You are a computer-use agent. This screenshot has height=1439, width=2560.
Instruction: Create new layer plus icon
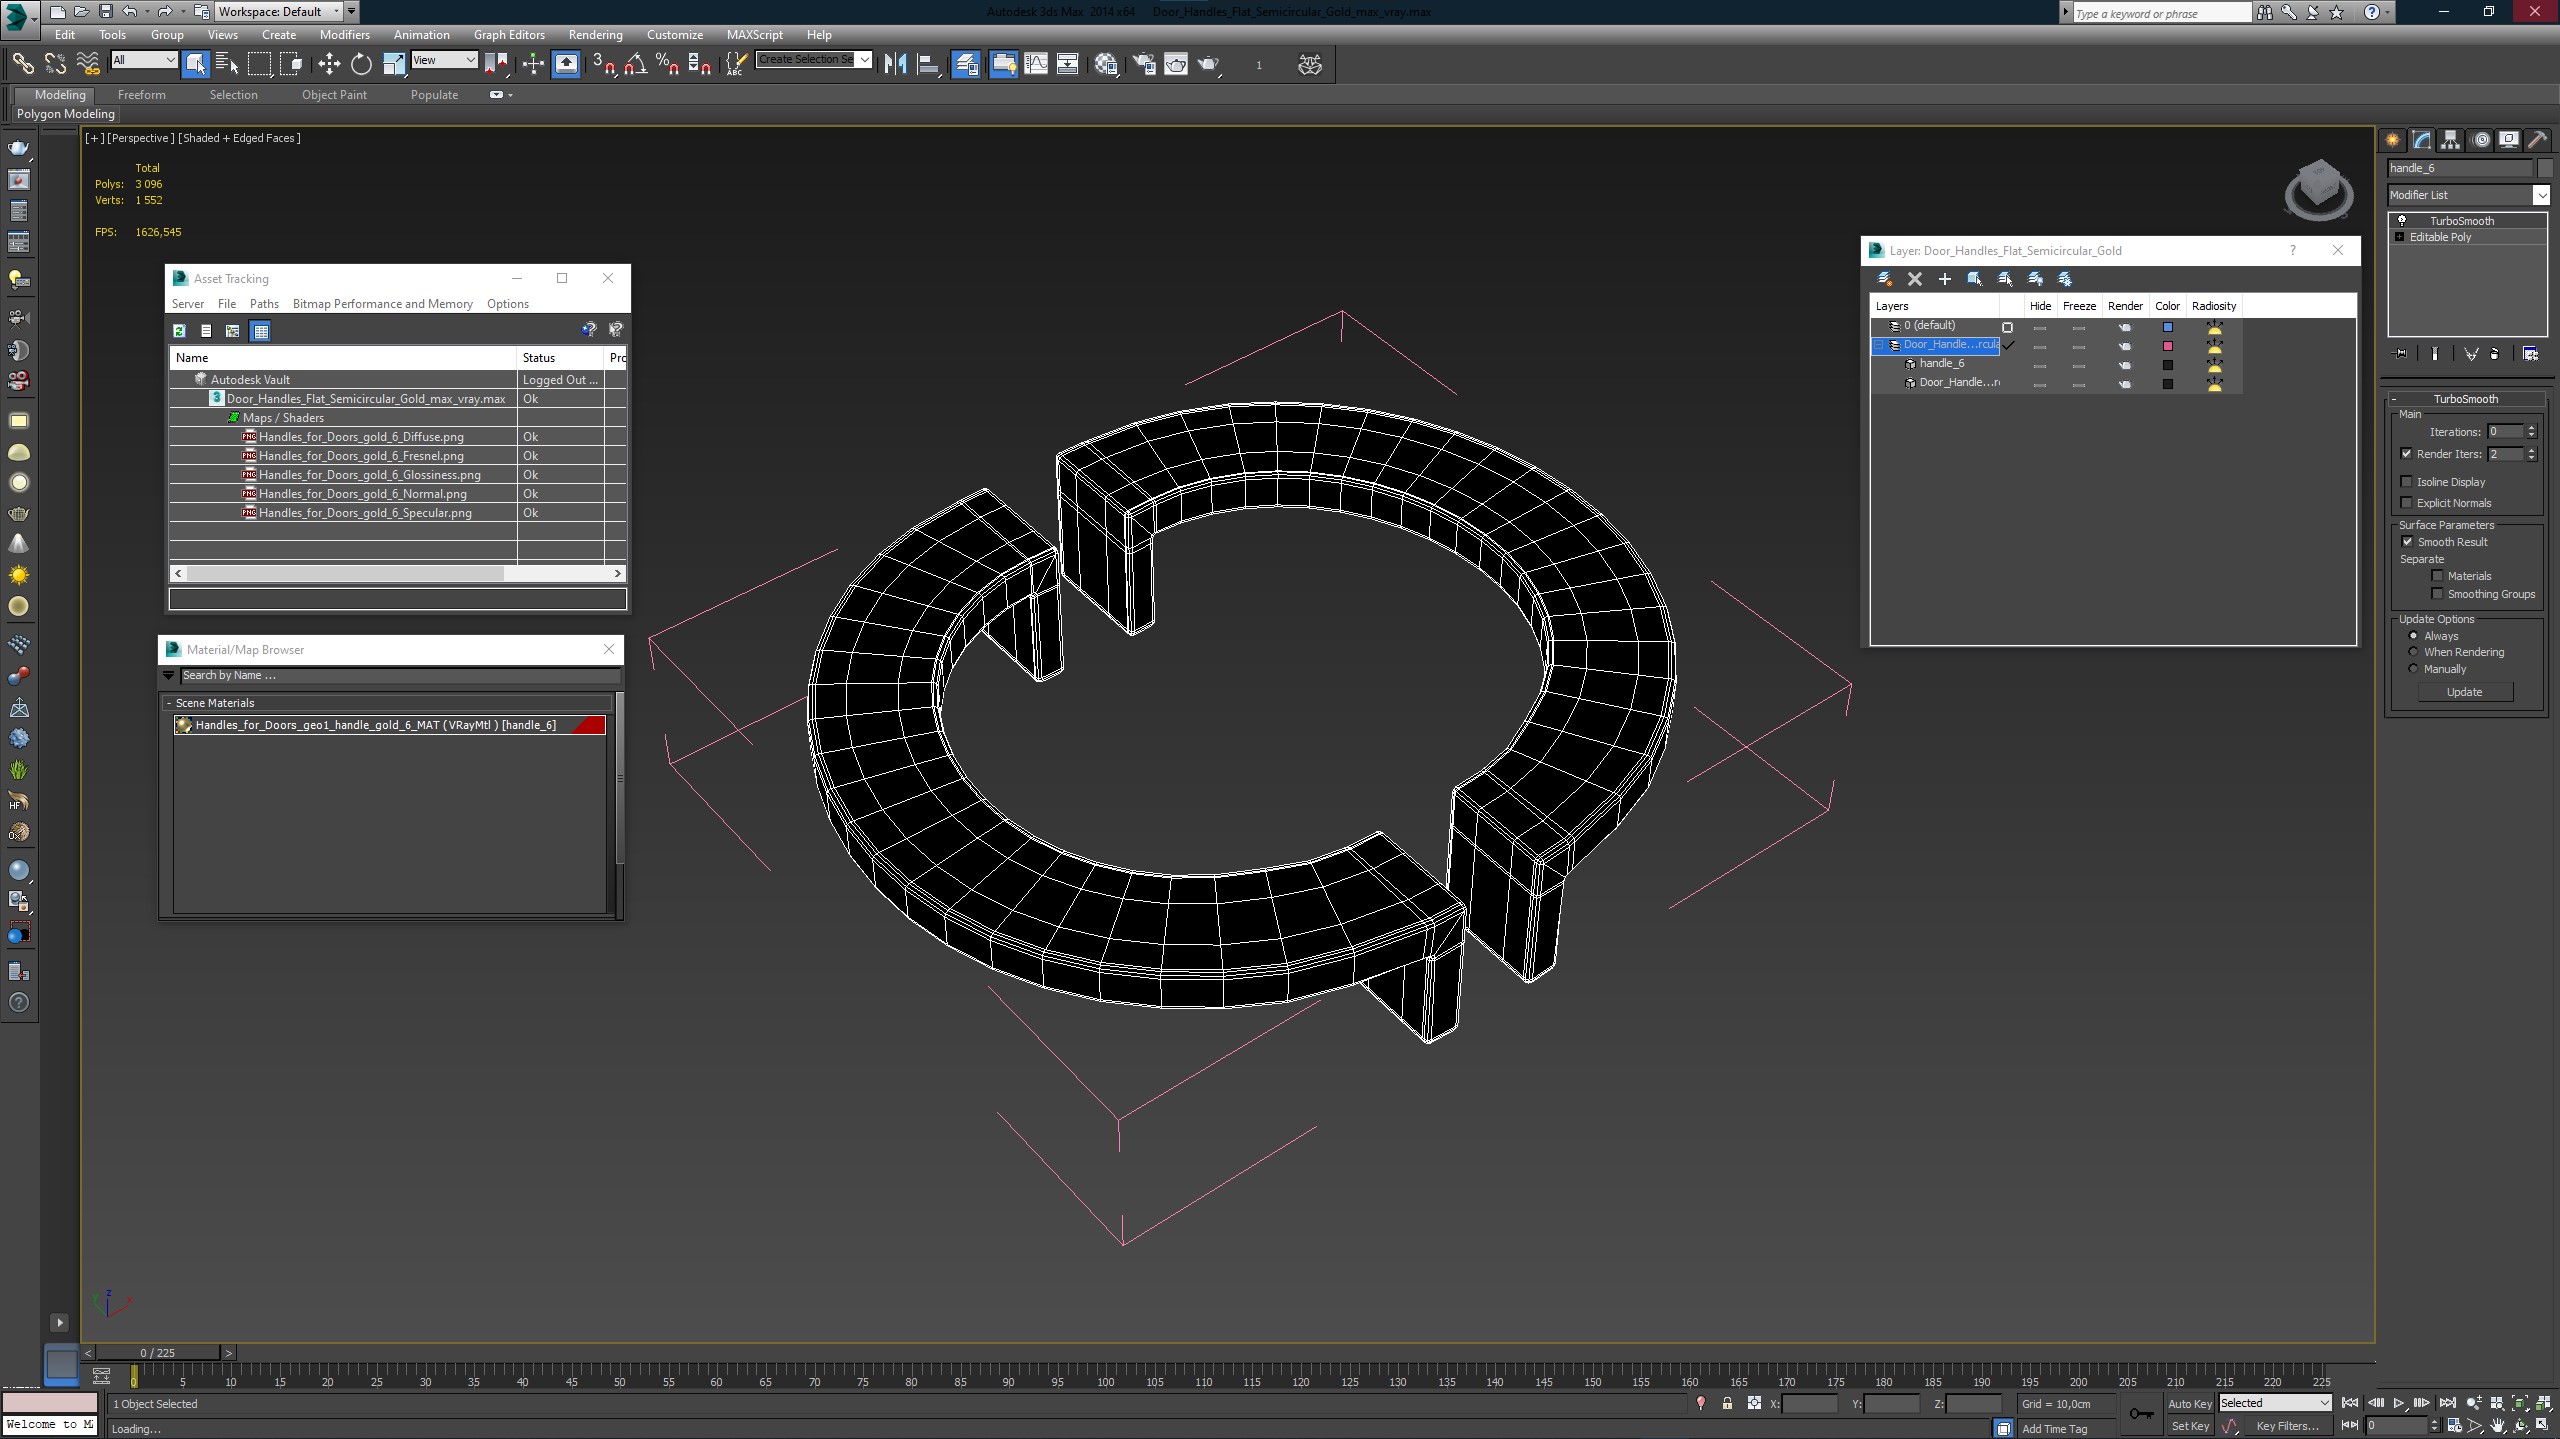[1944, 279]
